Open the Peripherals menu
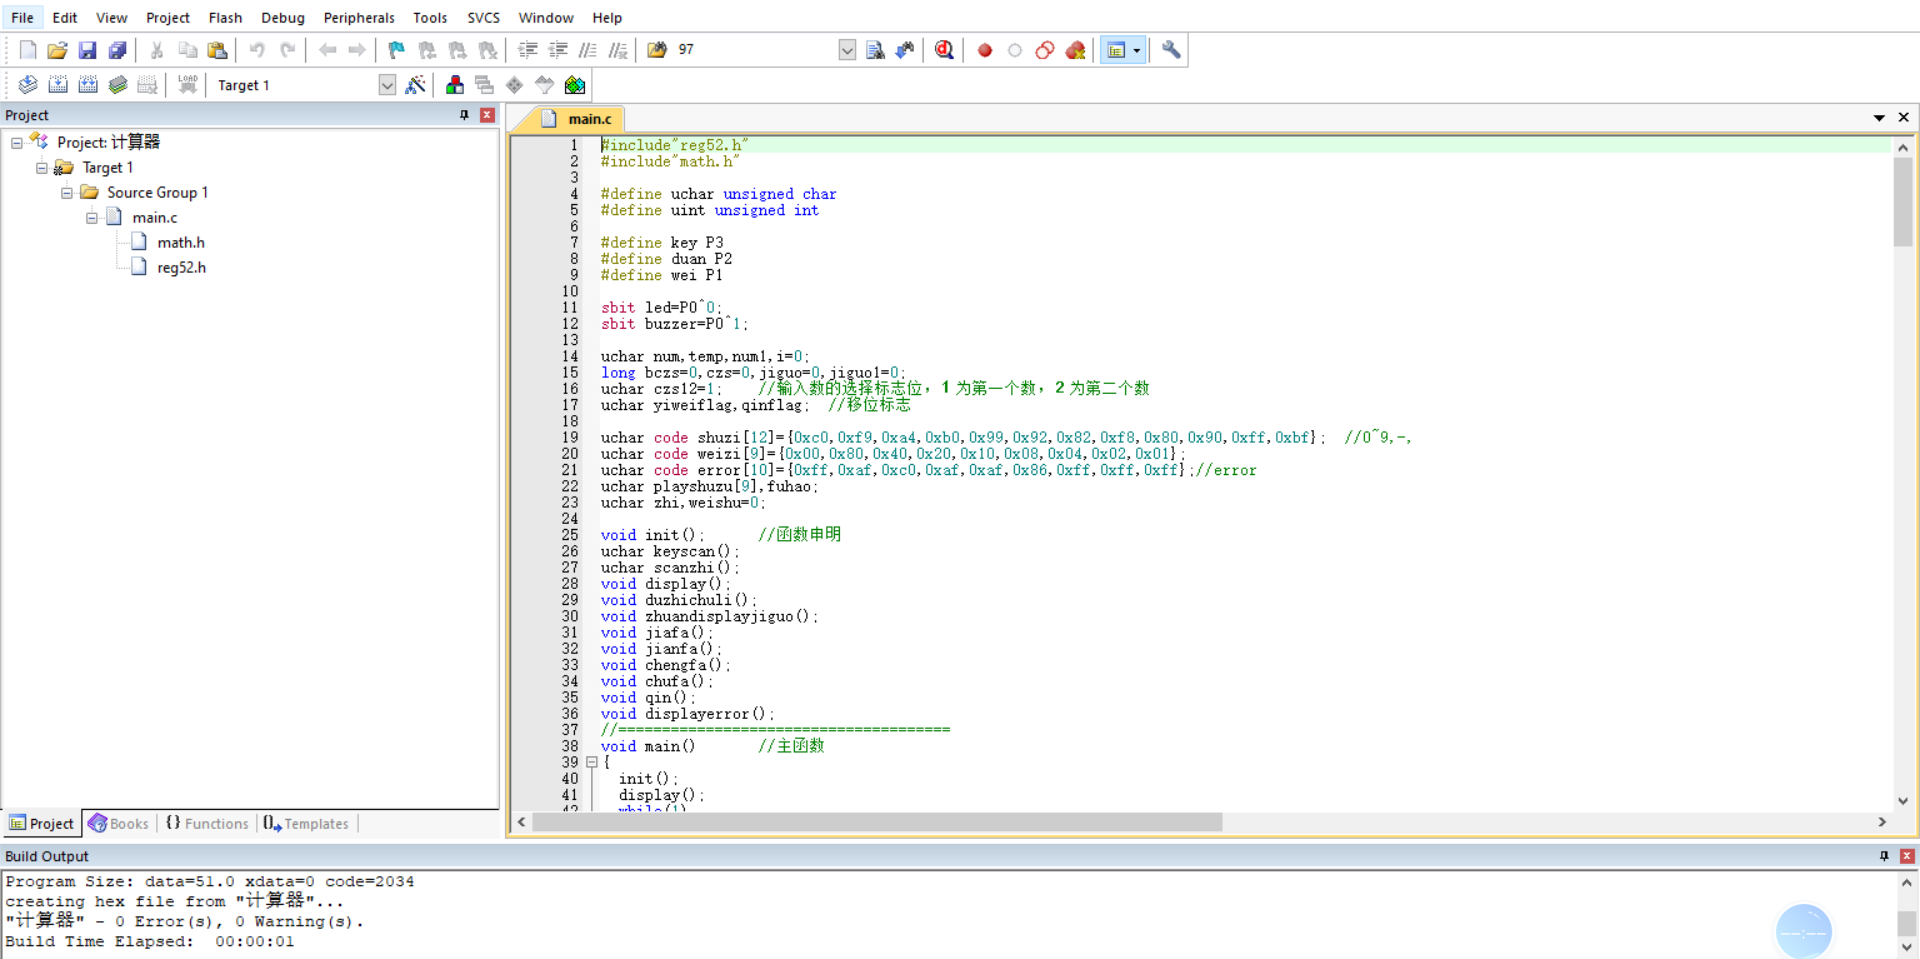This screenshot has height=959, width=1920. [x=359, y=17]
